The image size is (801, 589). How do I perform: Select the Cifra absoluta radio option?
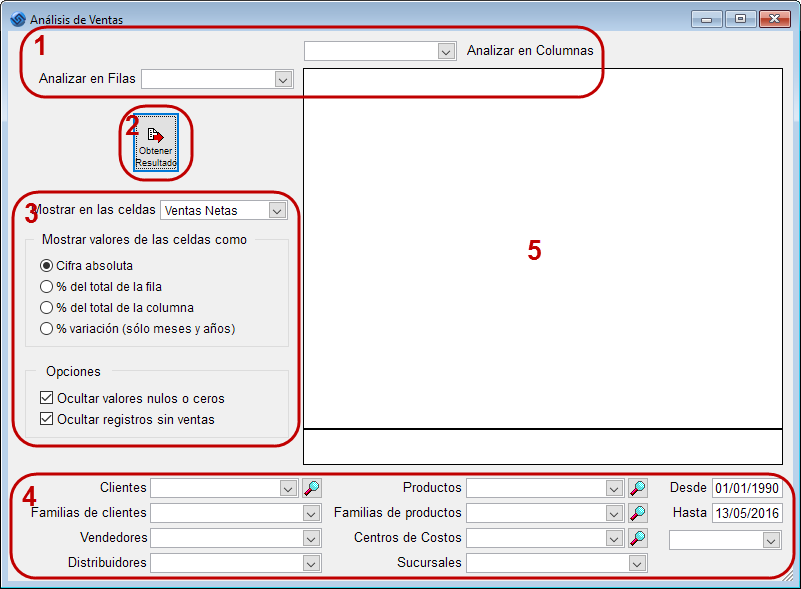[46, 266]
